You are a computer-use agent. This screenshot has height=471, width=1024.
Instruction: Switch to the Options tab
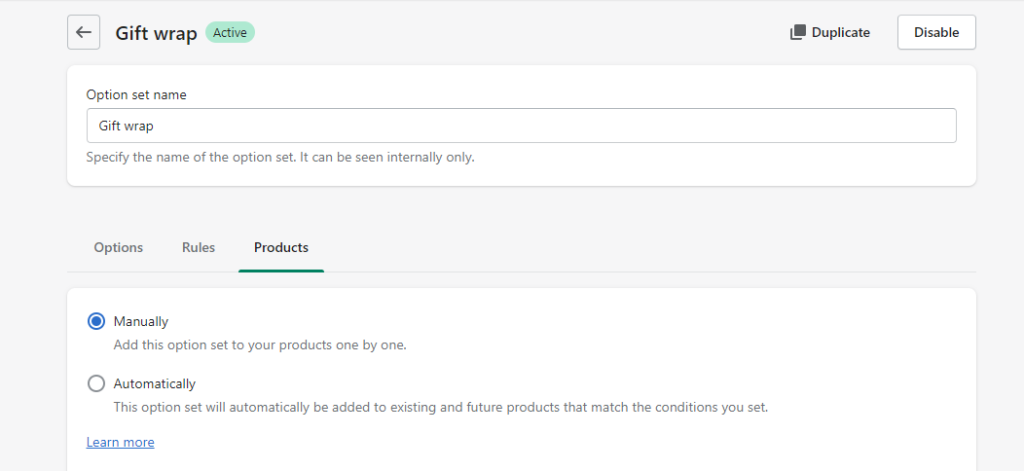pos(118,248)
